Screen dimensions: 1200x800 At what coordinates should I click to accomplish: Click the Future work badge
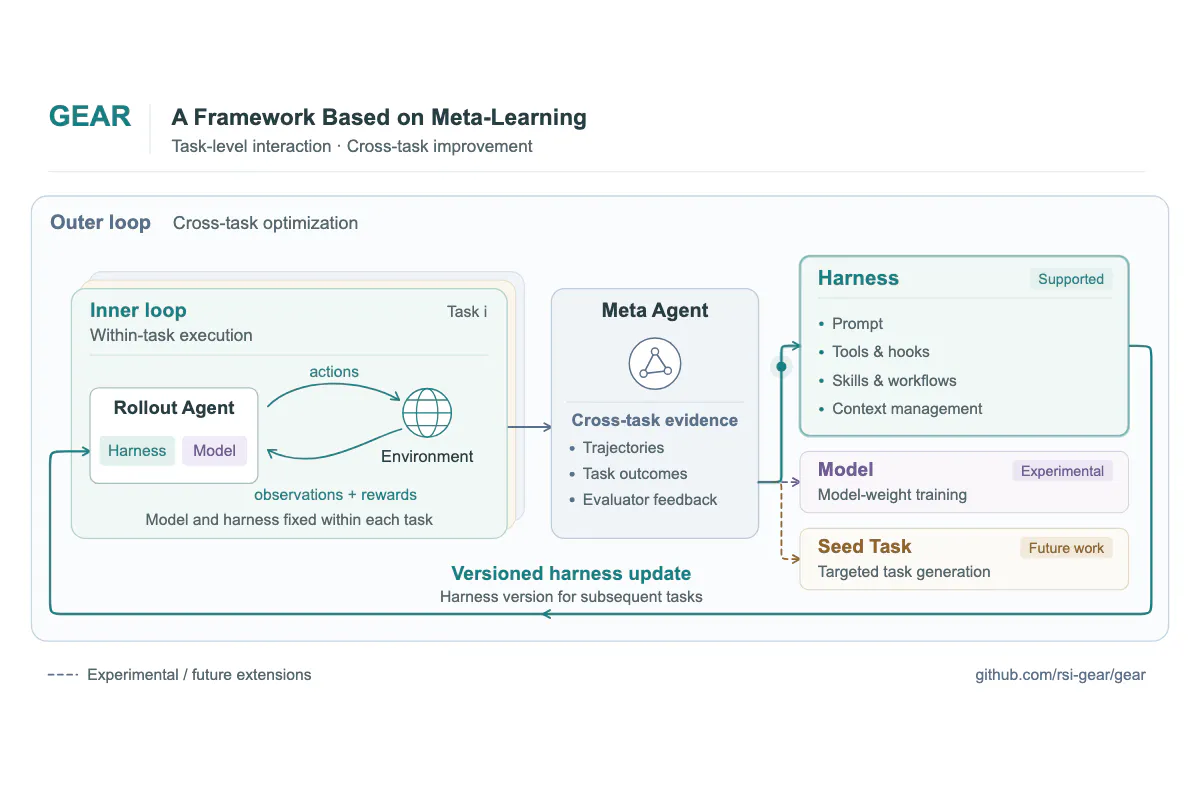click(1066, 548)
